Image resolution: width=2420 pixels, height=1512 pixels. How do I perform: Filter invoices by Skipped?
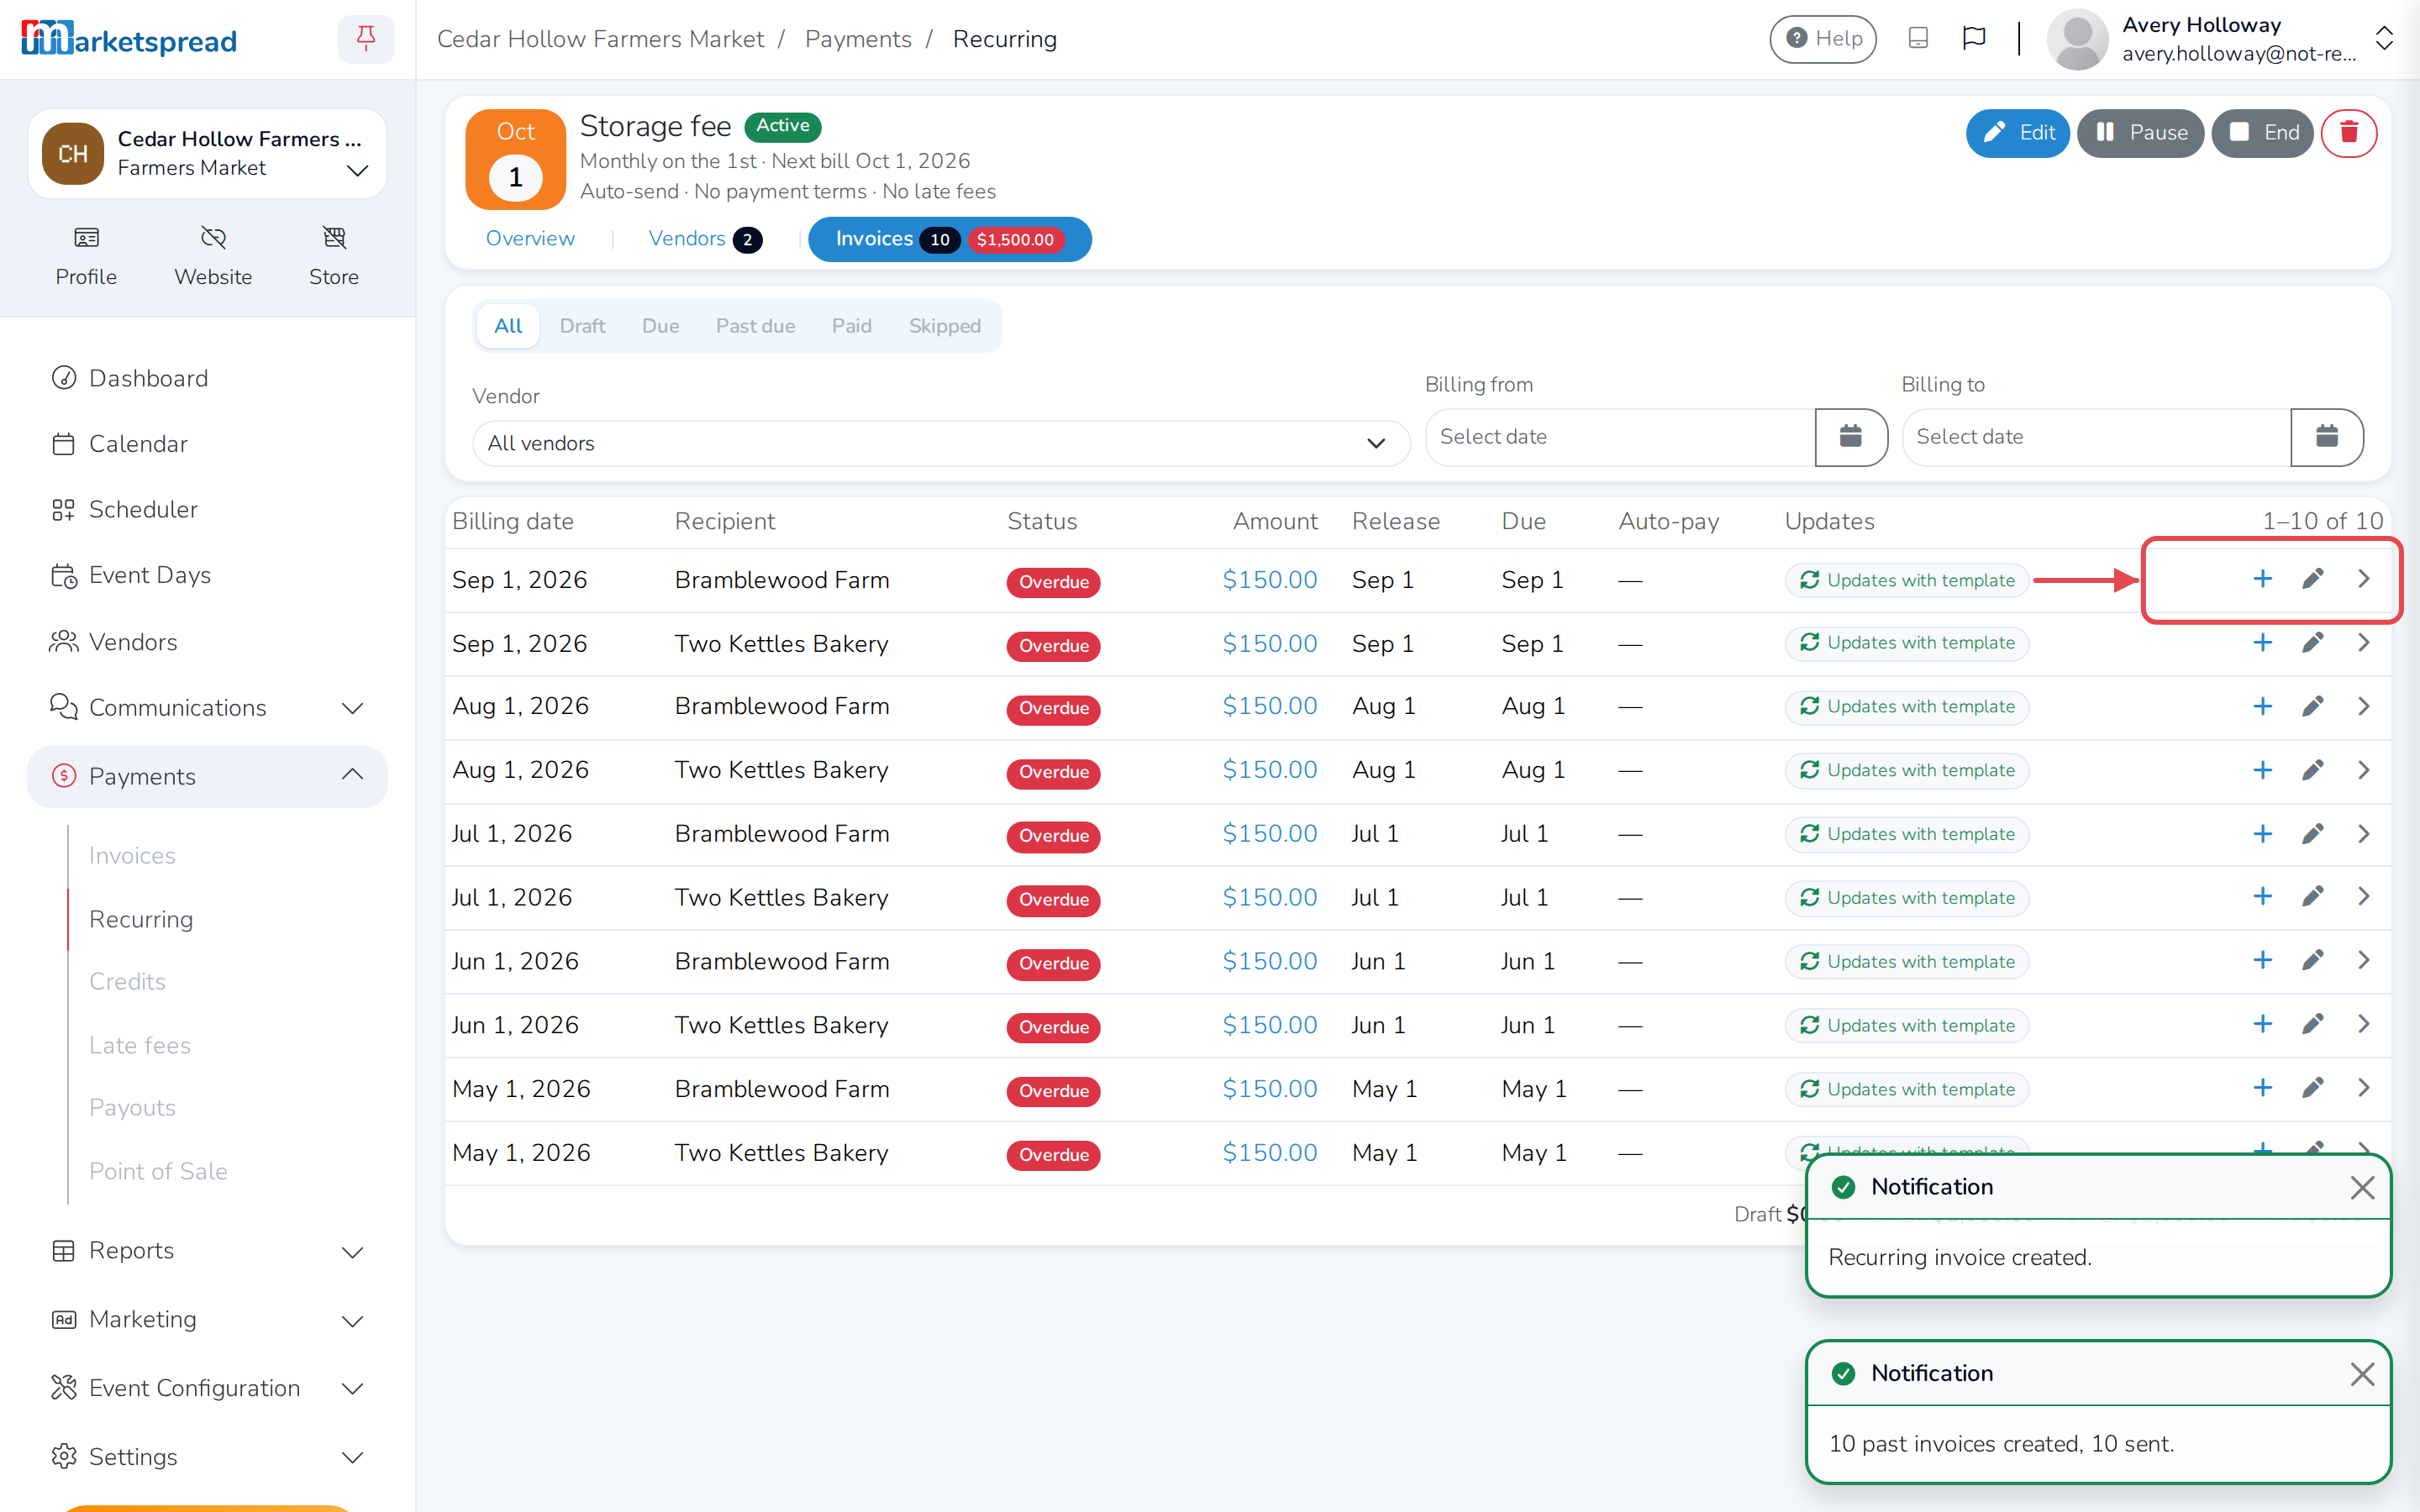coord(944,326)
